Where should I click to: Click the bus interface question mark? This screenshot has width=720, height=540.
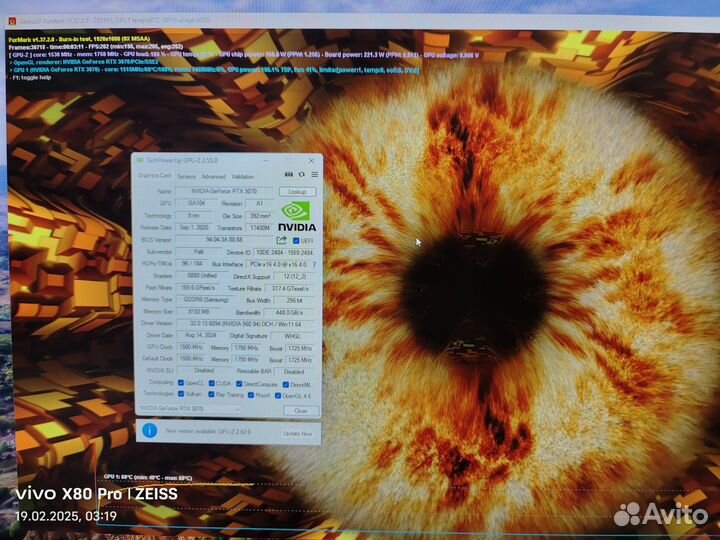[315, 264]
